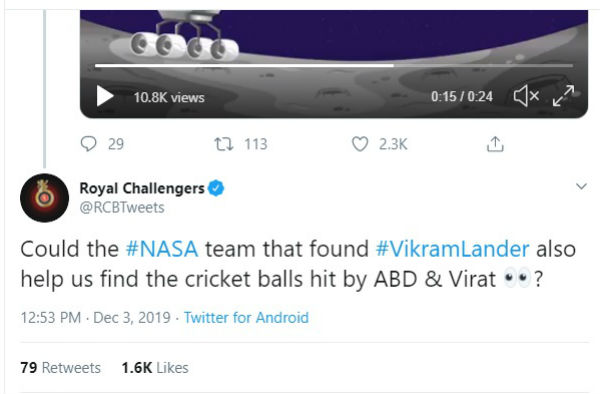Play the video with 10.8K views
Image resolution: width=600 pixels, height=394 pixels.
pos(105,96)
